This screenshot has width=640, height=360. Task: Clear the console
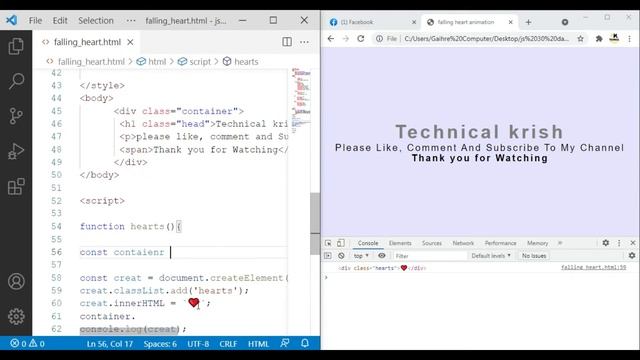pyautogui.click(x=341, y=256)
